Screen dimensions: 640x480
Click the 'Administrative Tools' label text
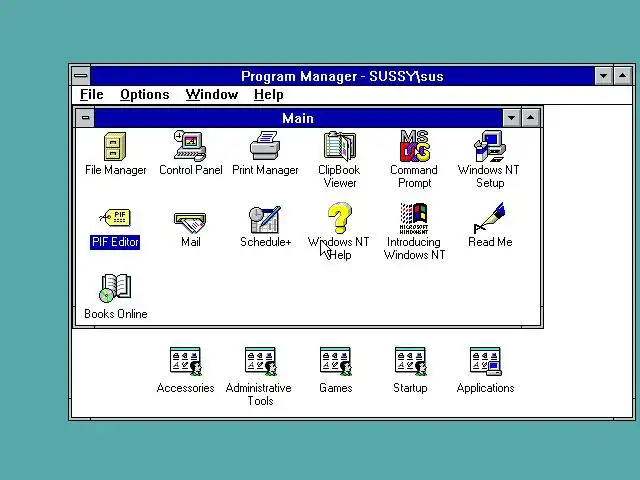[259, 394]
